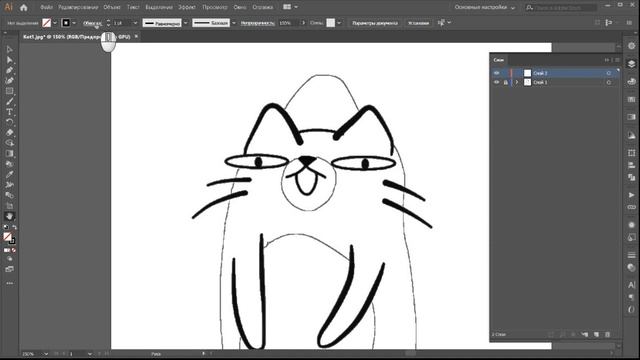Open the Объект menu

pyautogui.click(x=112, y=7)
